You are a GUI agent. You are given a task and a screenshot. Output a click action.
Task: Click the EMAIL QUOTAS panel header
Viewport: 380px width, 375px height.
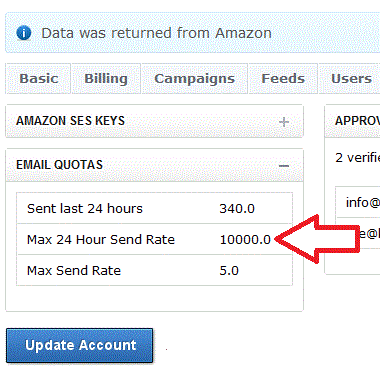[154, 165]
